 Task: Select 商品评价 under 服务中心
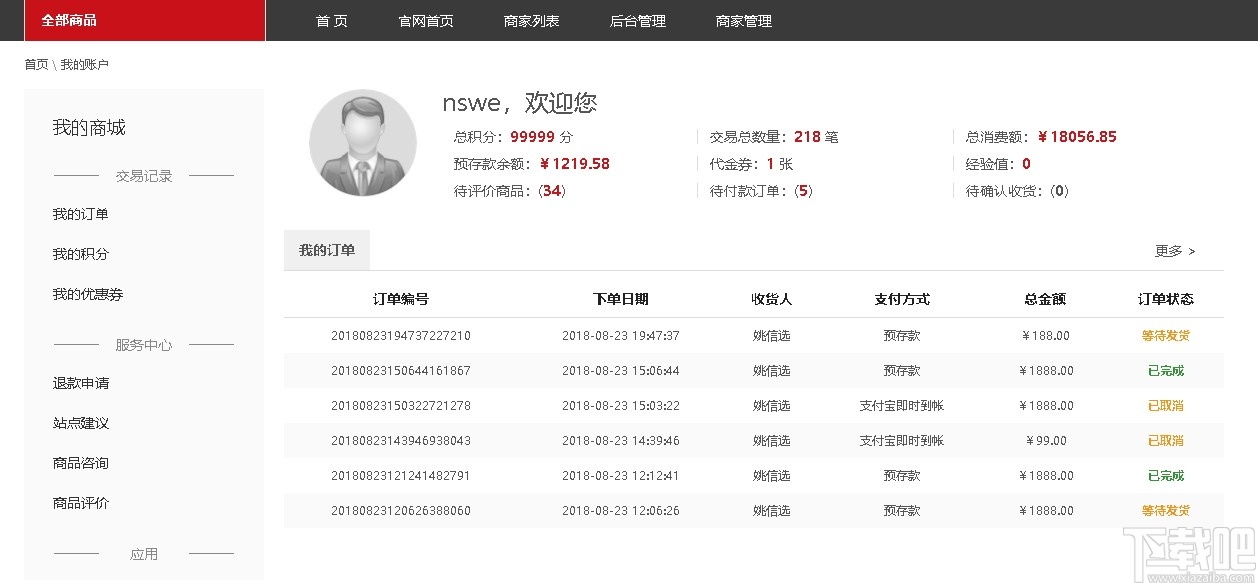[80, 502]
